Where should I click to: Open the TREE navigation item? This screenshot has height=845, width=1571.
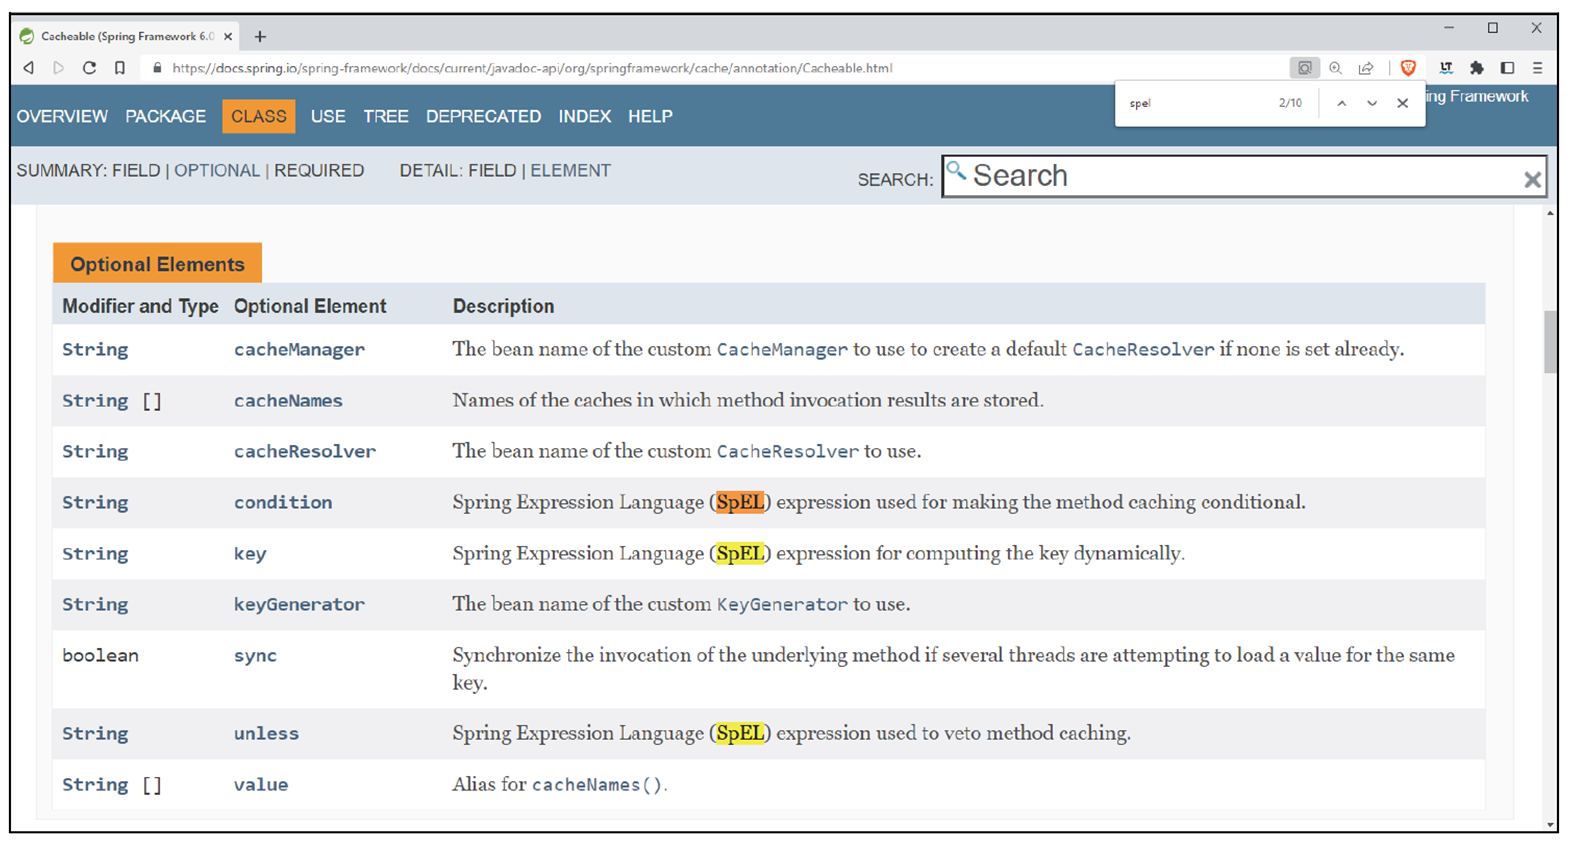click(x=386, y=116)
